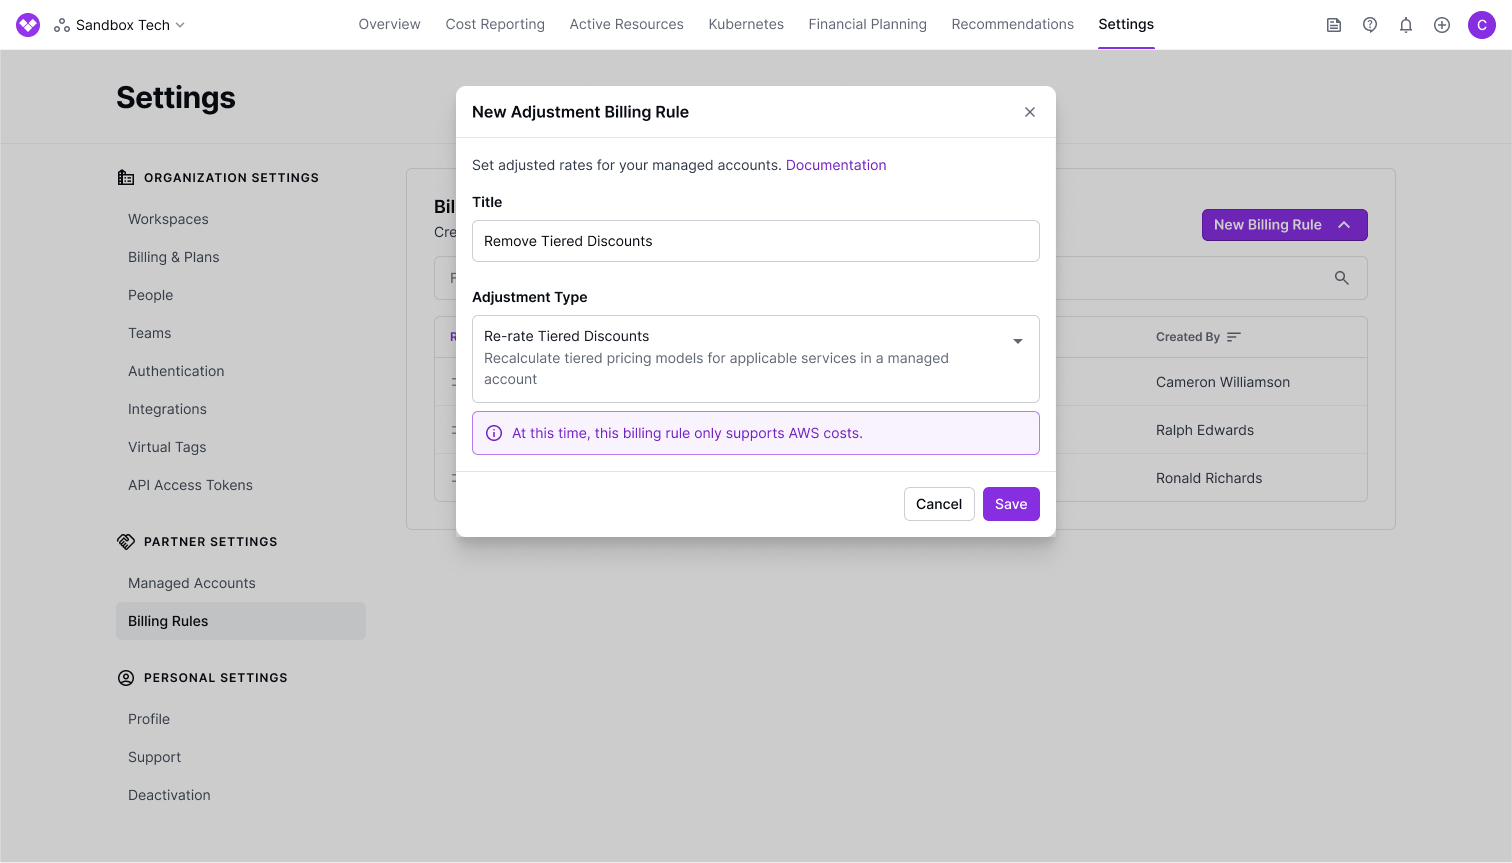Switch to the Kubernetes tab

746,24
